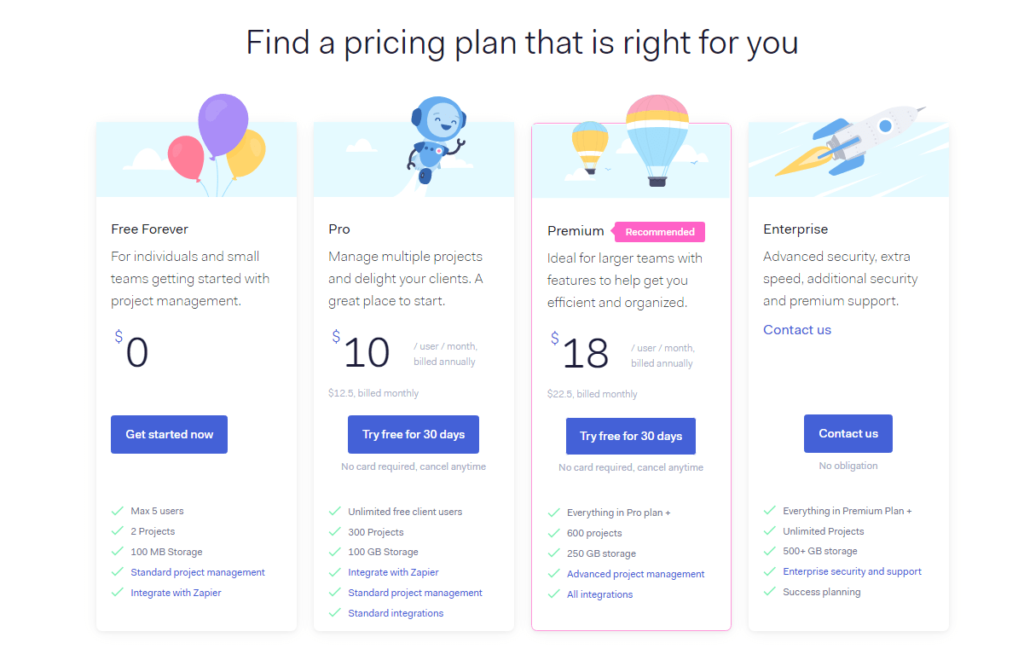Click the blue Contact us button

click(x=848, y=434)
